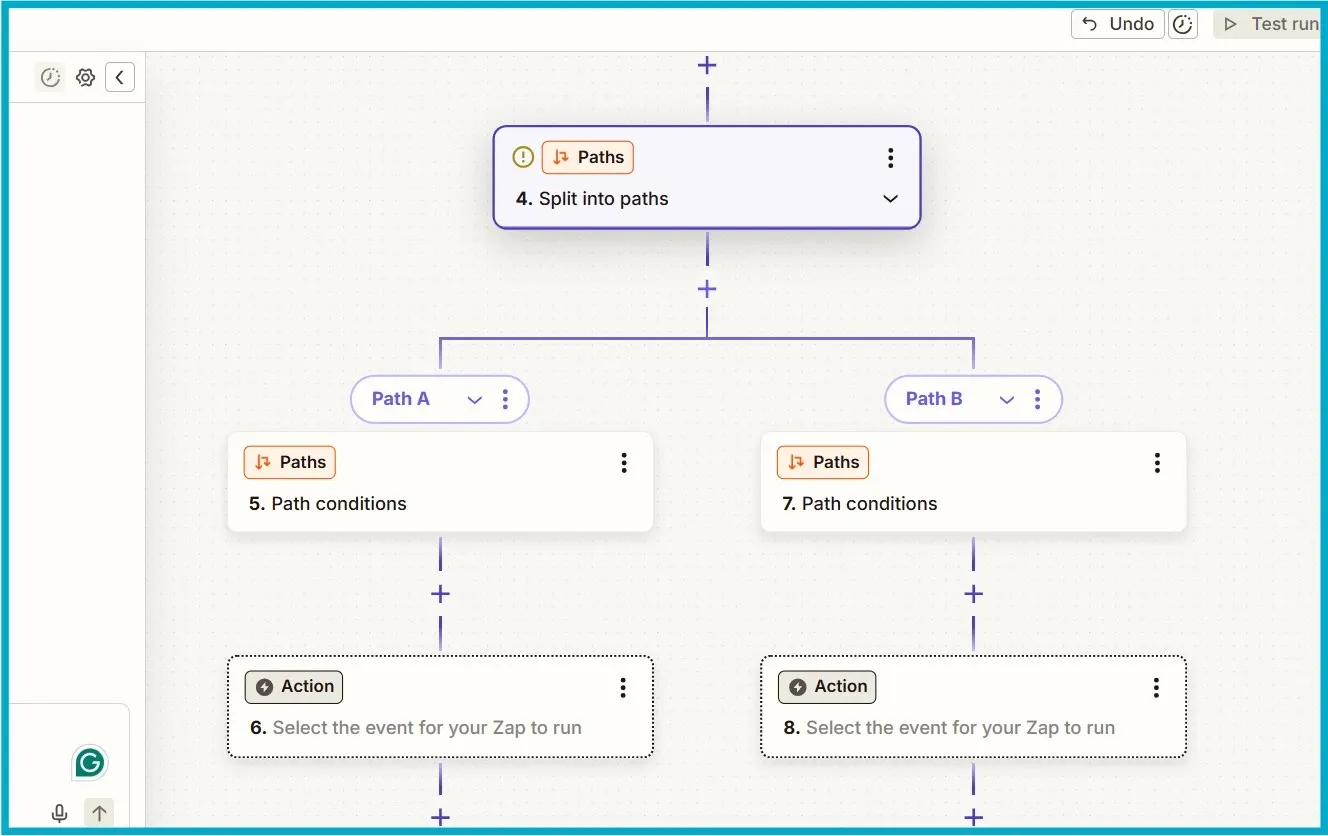1328x836 pixels.
Task: Activate the microphone icon at bottom left
Action: [59, 813]
